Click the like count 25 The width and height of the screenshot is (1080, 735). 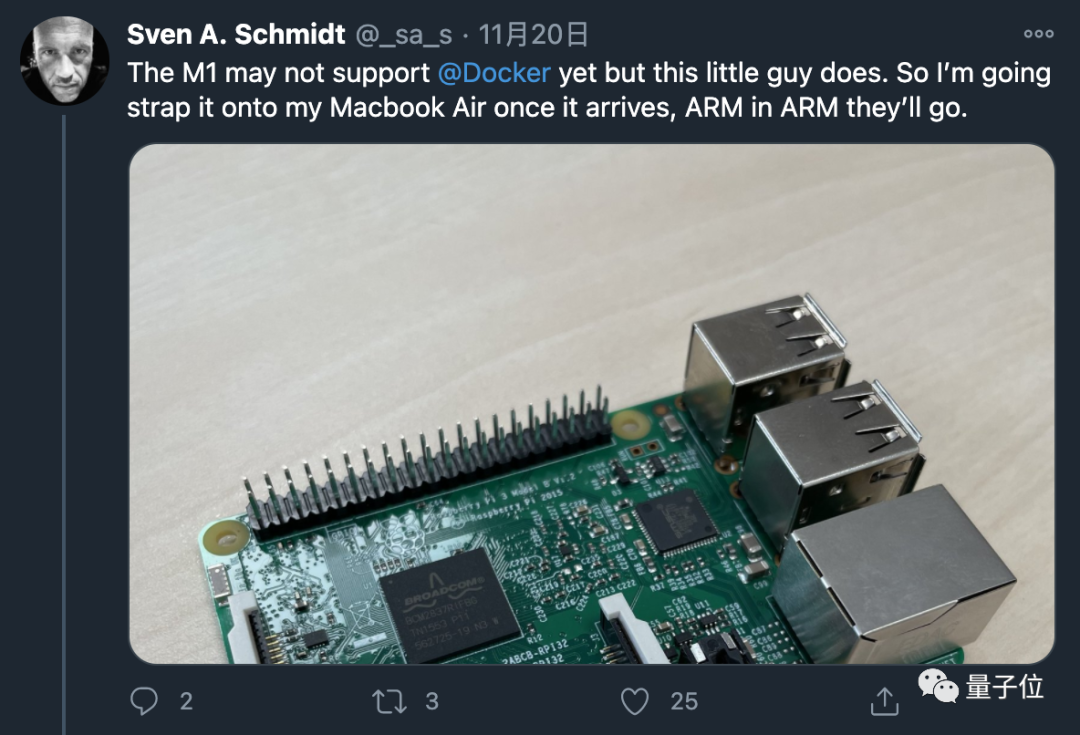coord(684,701)
